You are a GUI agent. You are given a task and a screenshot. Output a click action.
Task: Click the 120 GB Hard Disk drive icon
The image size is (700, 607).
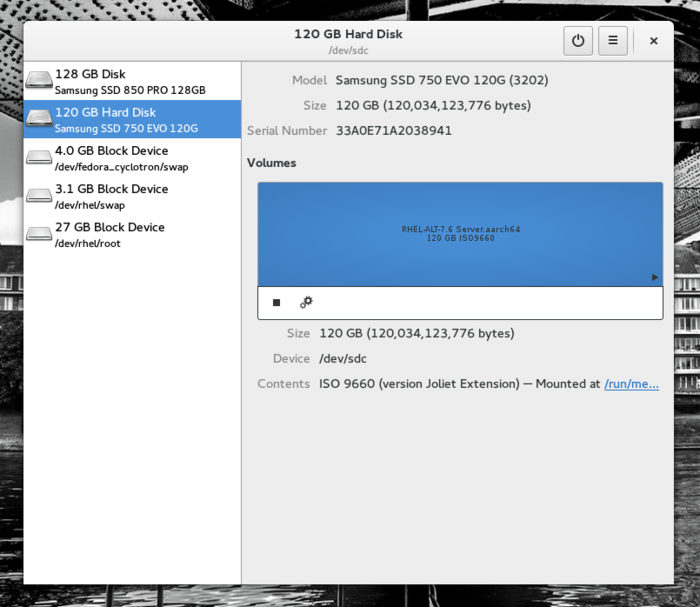coord(39,119)
